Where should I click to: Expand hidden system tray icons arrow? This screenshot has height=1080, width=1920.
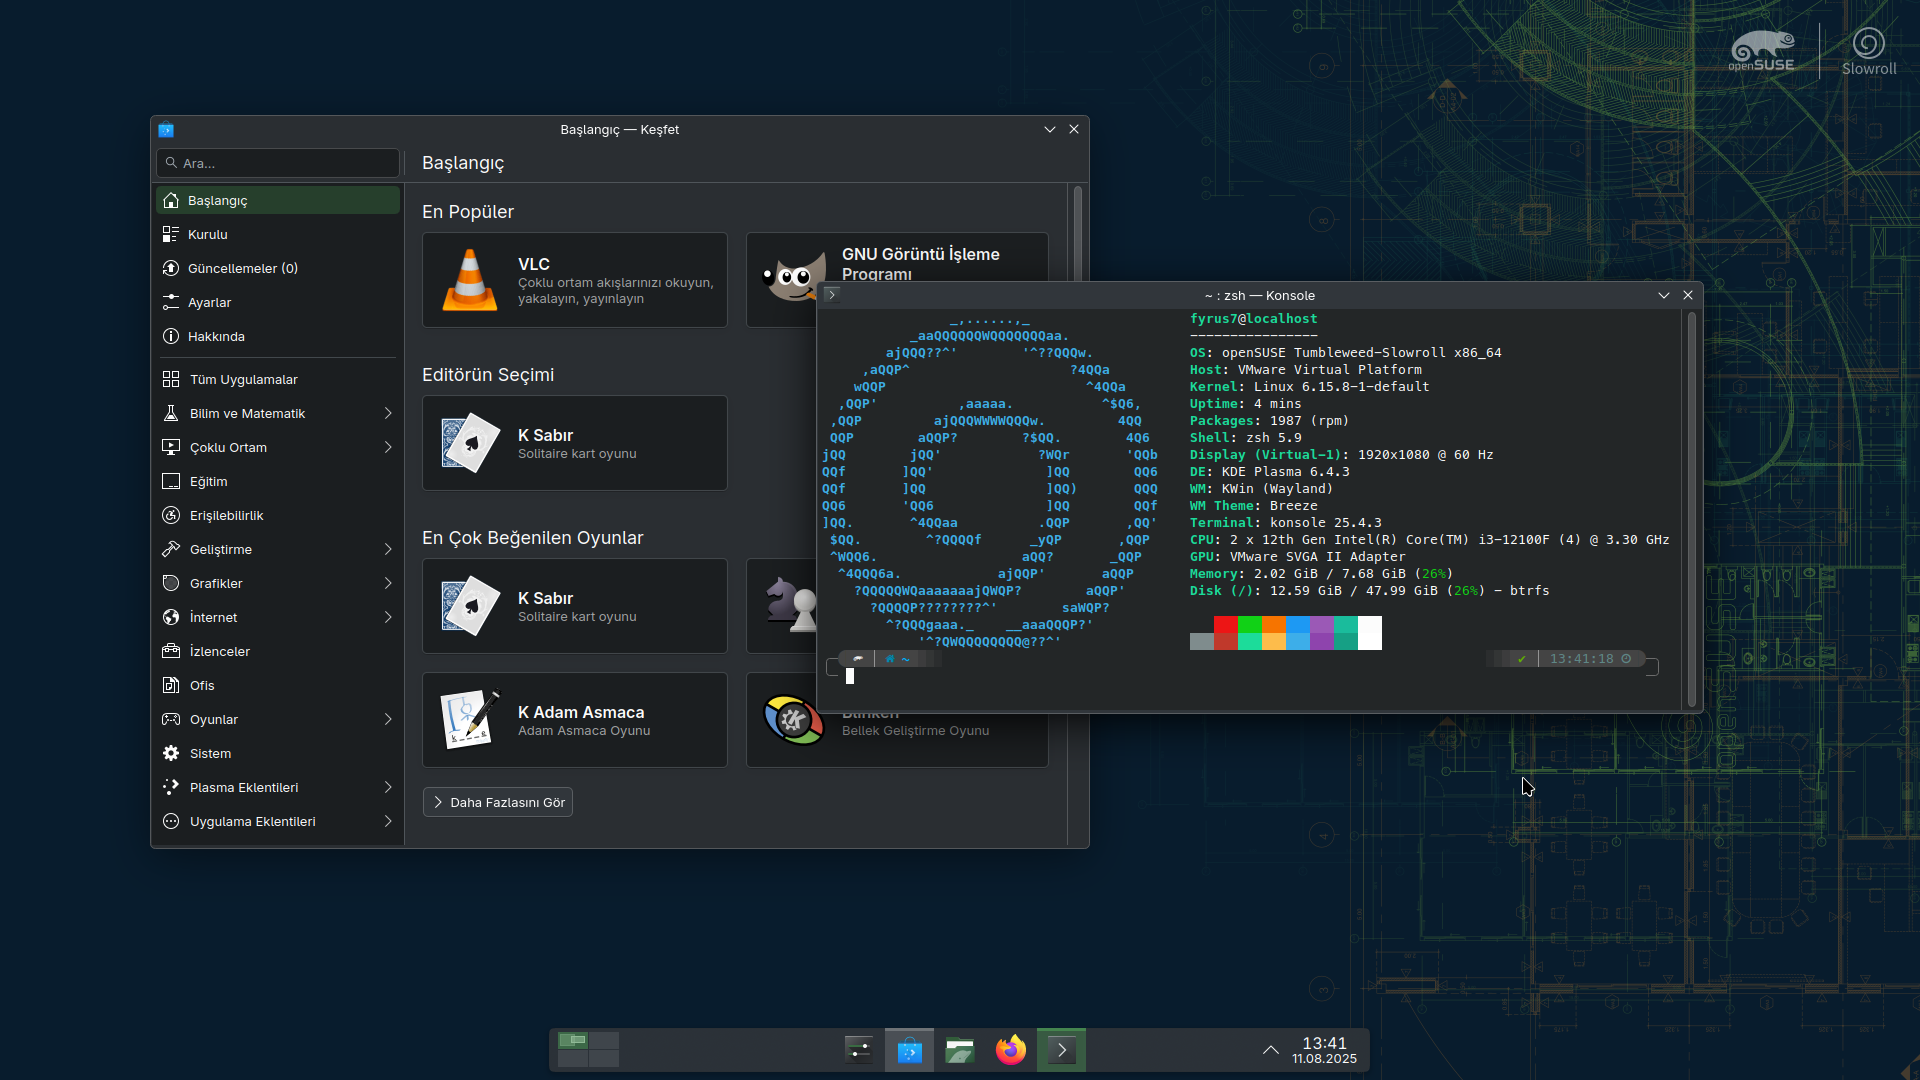point(1271,1050)
